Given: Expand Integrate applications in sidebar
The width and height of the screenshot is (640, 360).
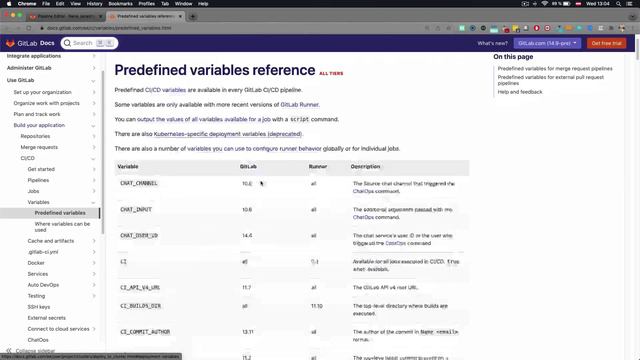Looking at the screenshot, I should point(93,56).
